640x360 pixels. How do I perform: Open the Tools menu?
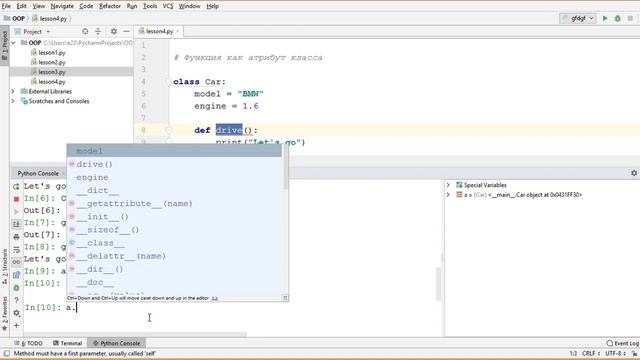(150, 6)
